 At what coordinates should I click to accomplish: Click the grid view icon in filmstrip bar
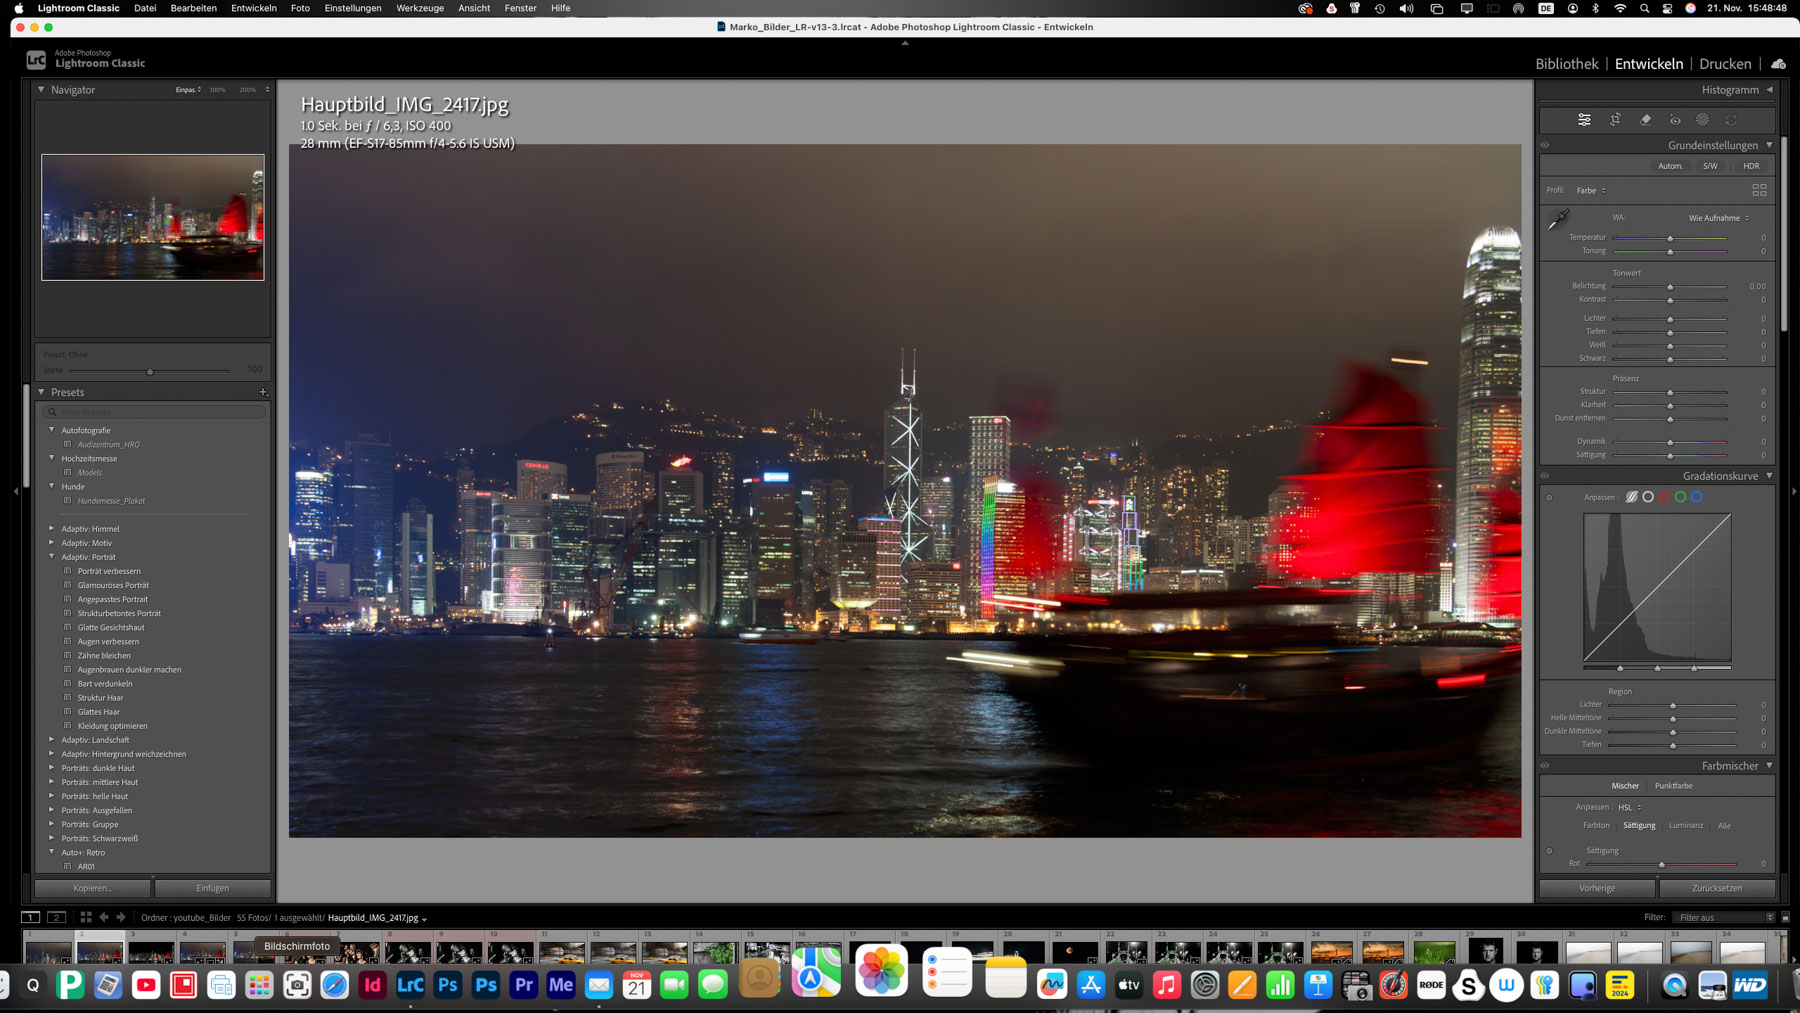coord(86,917)
